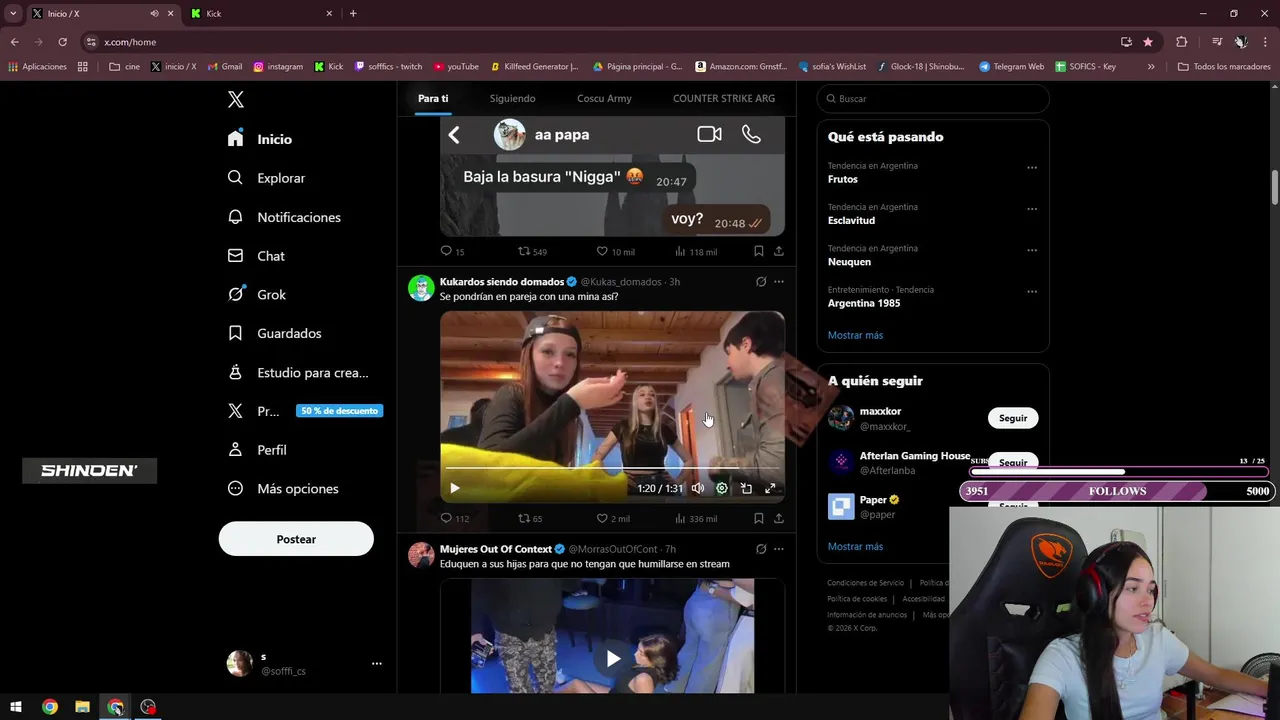1280x720 pixels.
Task: Open Frutos trend options dots
Action: [1032, 168]
